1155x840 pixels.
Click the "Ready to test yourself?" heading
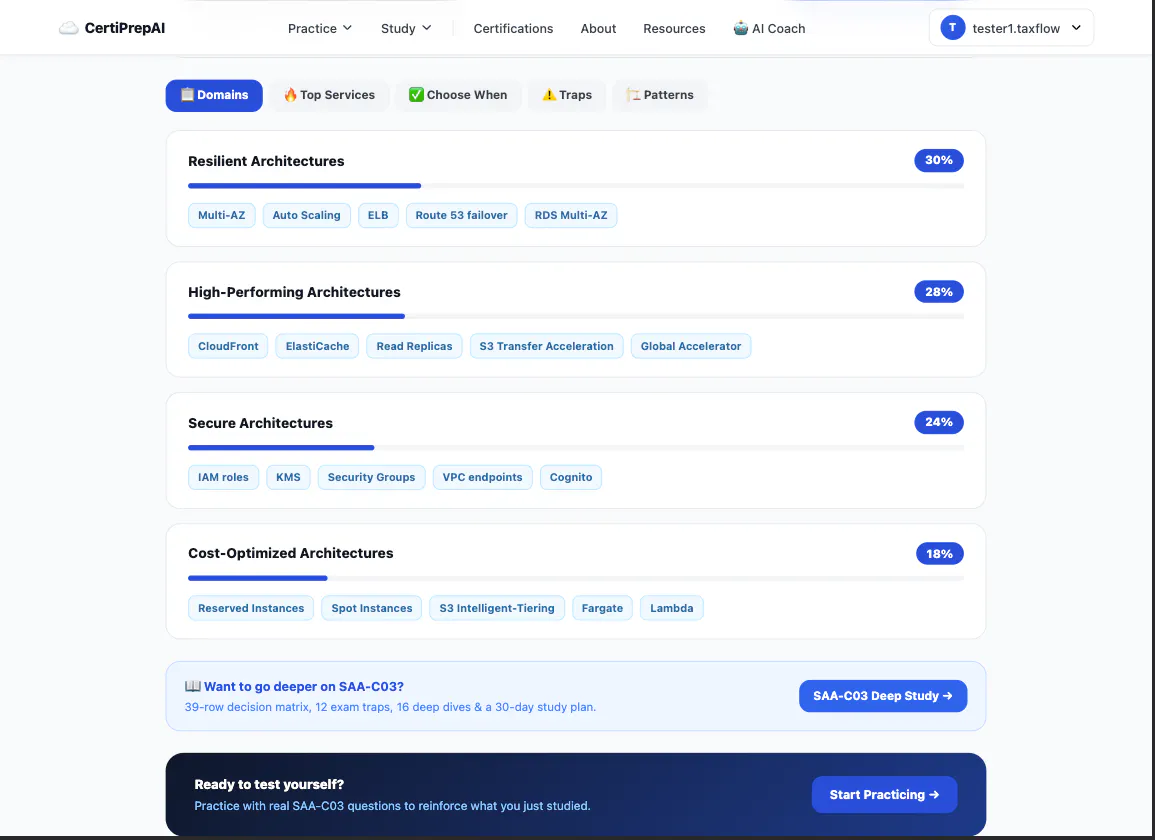(x=269, y=784)
